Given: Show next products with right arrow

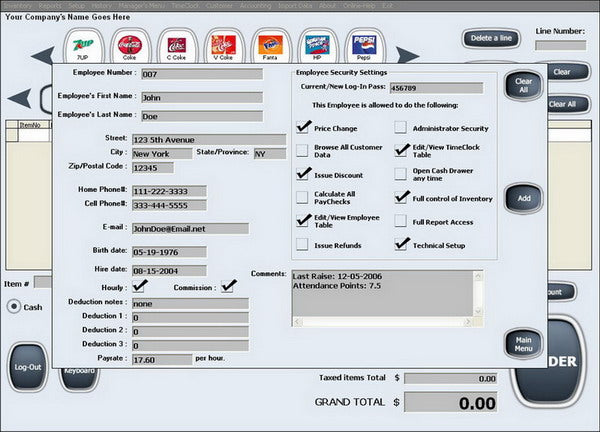Looking at the screenshot, I should [407, 55].
